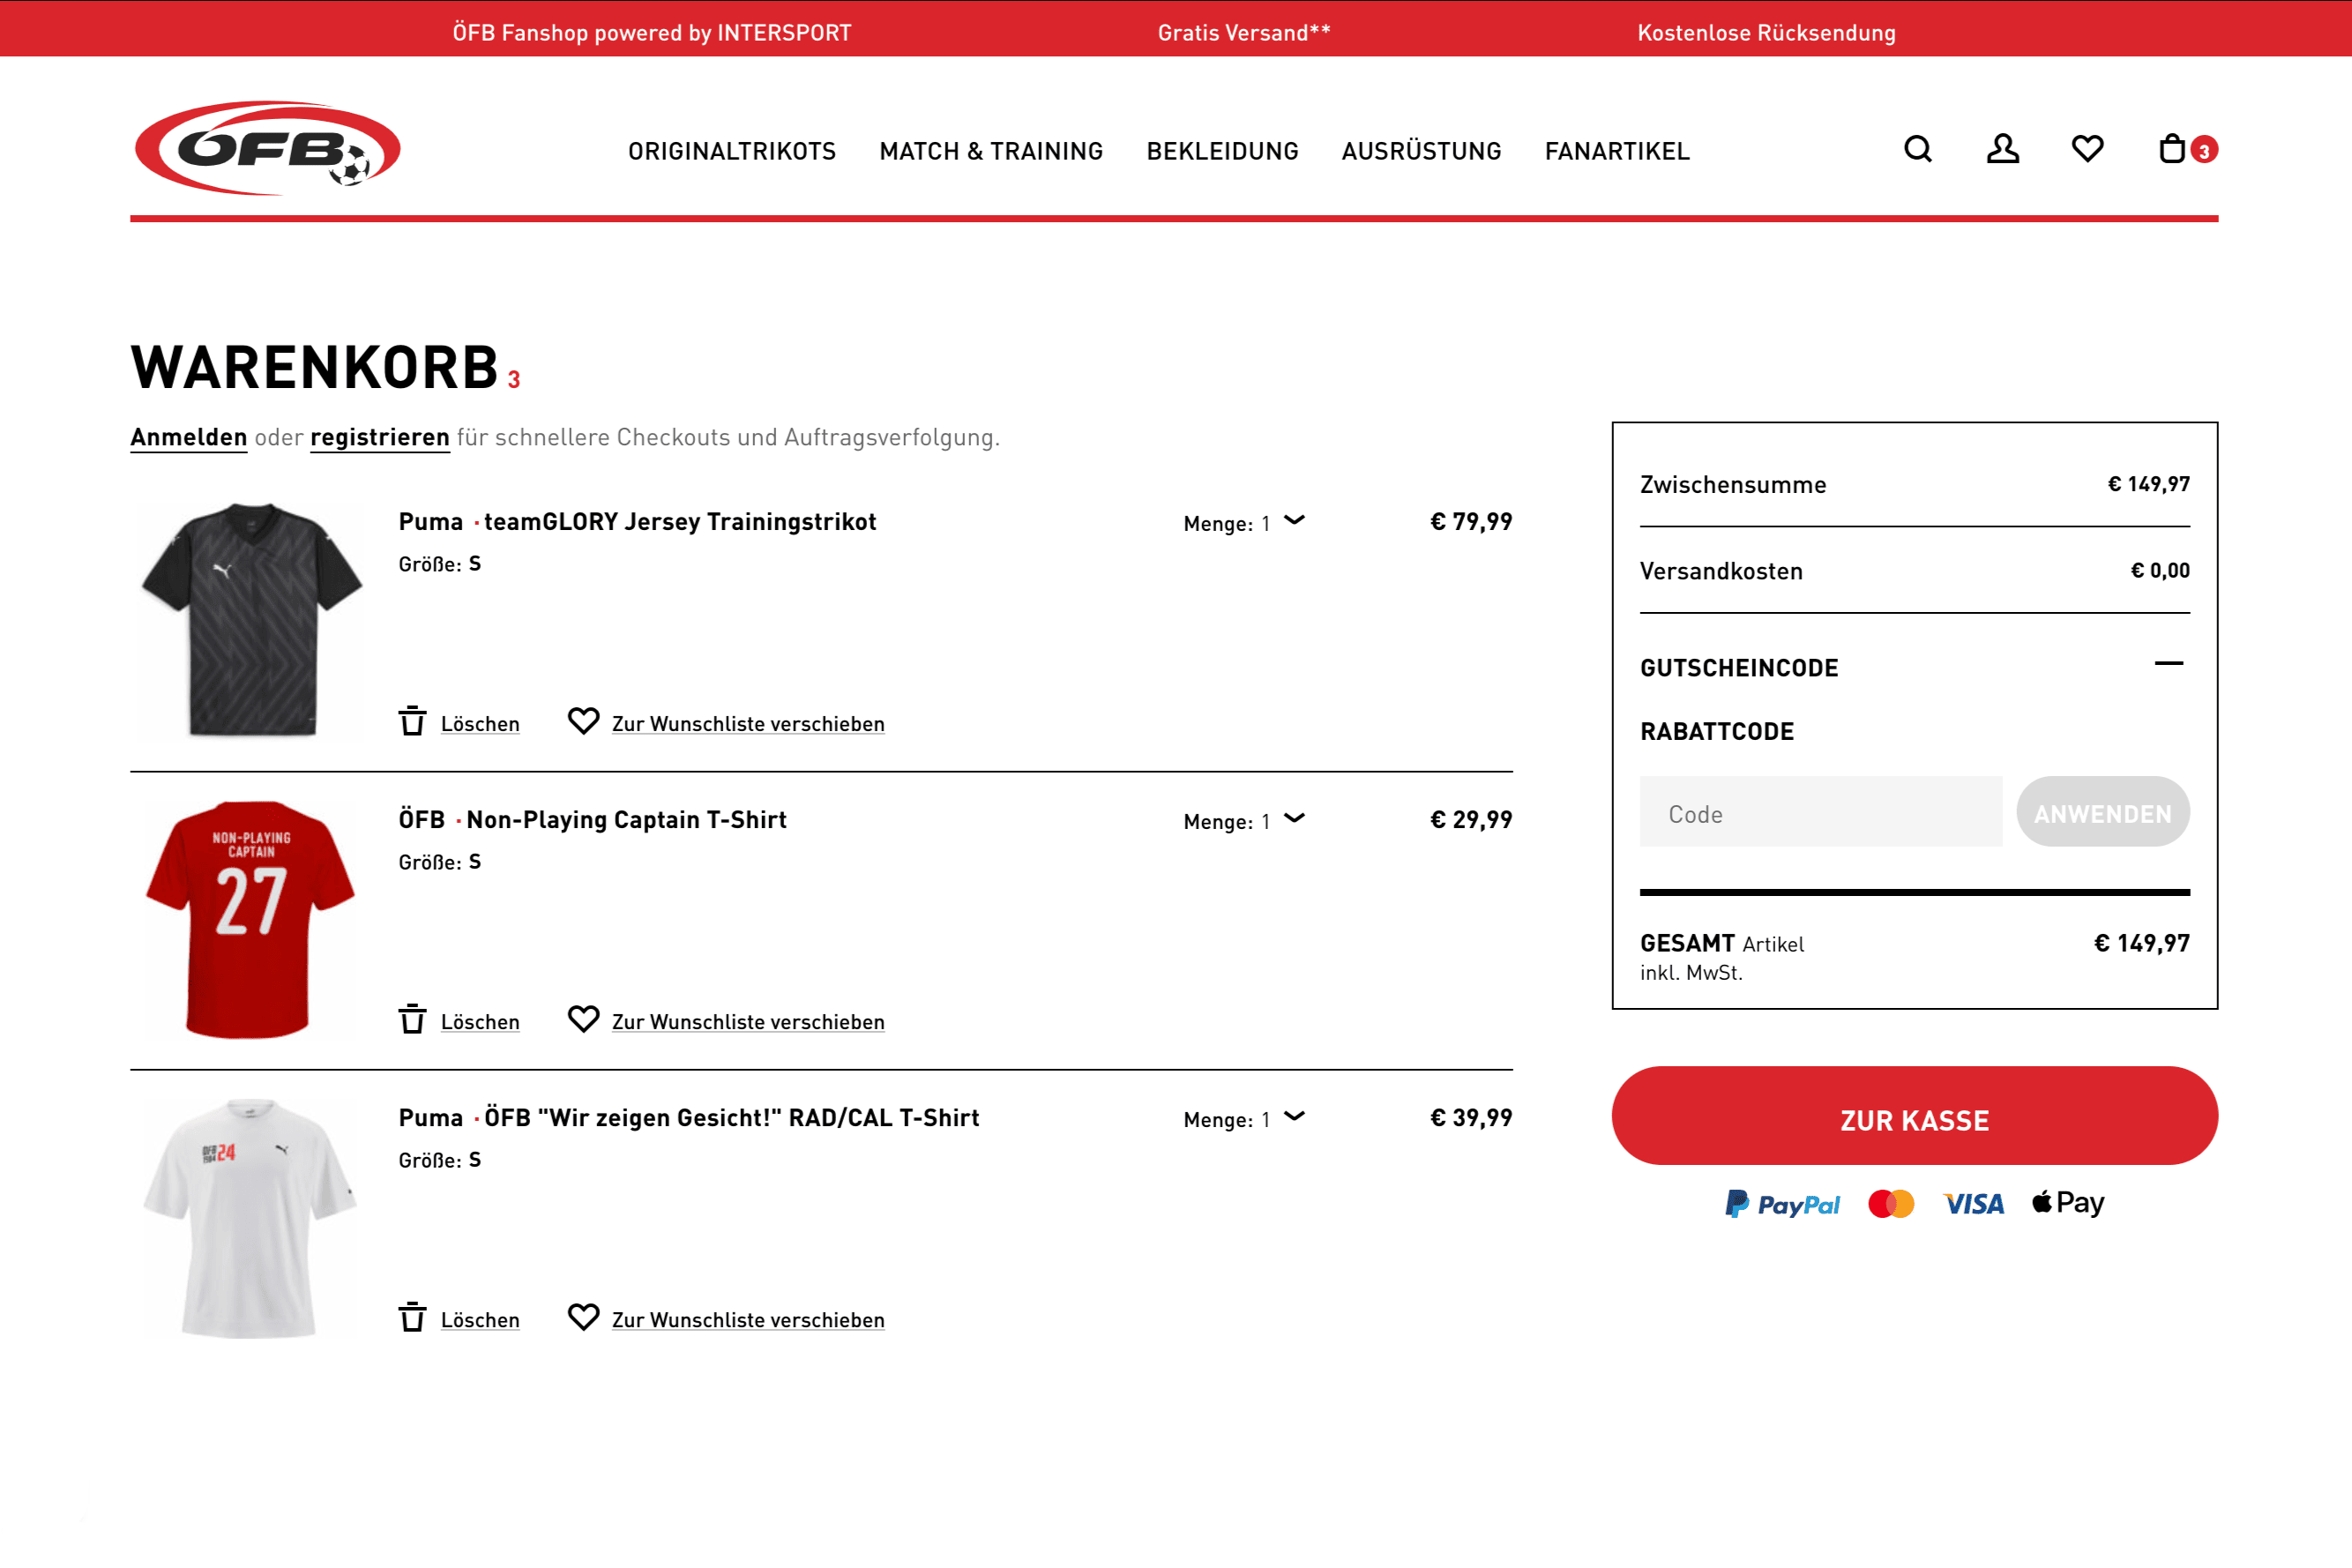Screen dimensions: 2352x1568
Task: Click trash icon for teamGLORY Jersey
Action: point(412,721)
